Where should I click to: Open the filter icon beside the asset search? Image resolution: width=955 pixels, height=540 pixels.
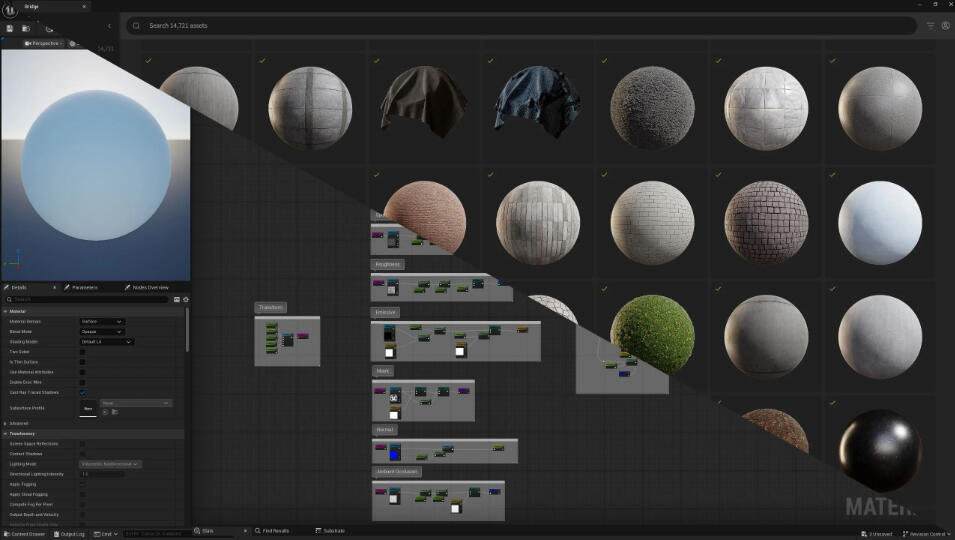coord(930,26)
